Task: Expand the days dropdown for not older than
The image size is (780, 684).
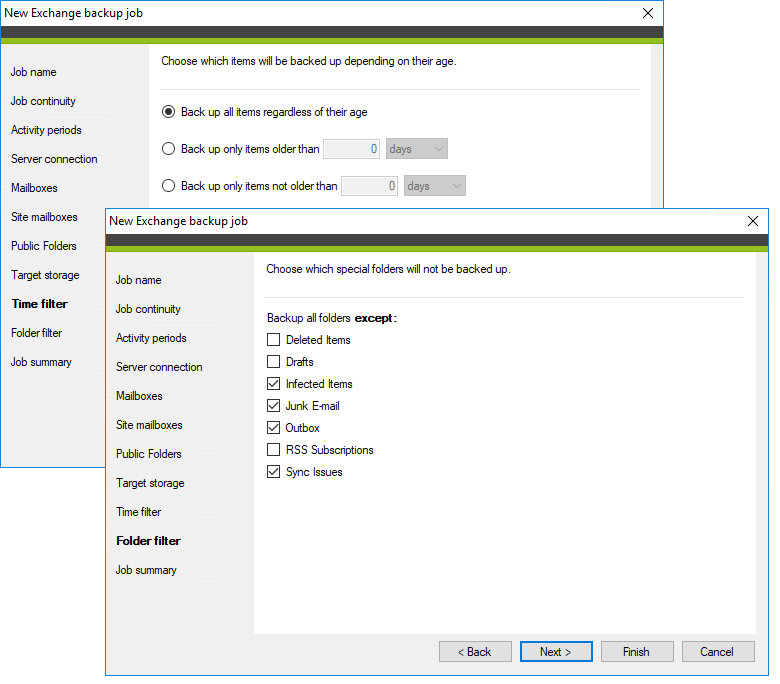Action: coord(435,186)
